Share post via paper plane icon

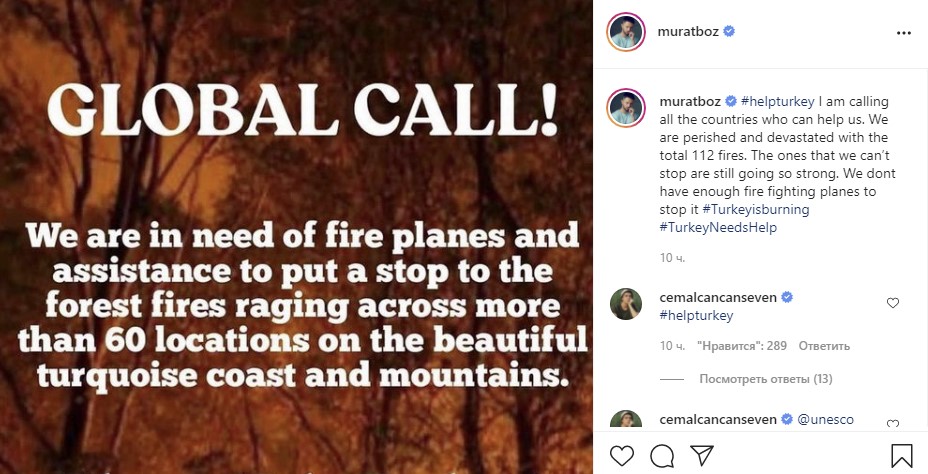click(x=702, y=457)
